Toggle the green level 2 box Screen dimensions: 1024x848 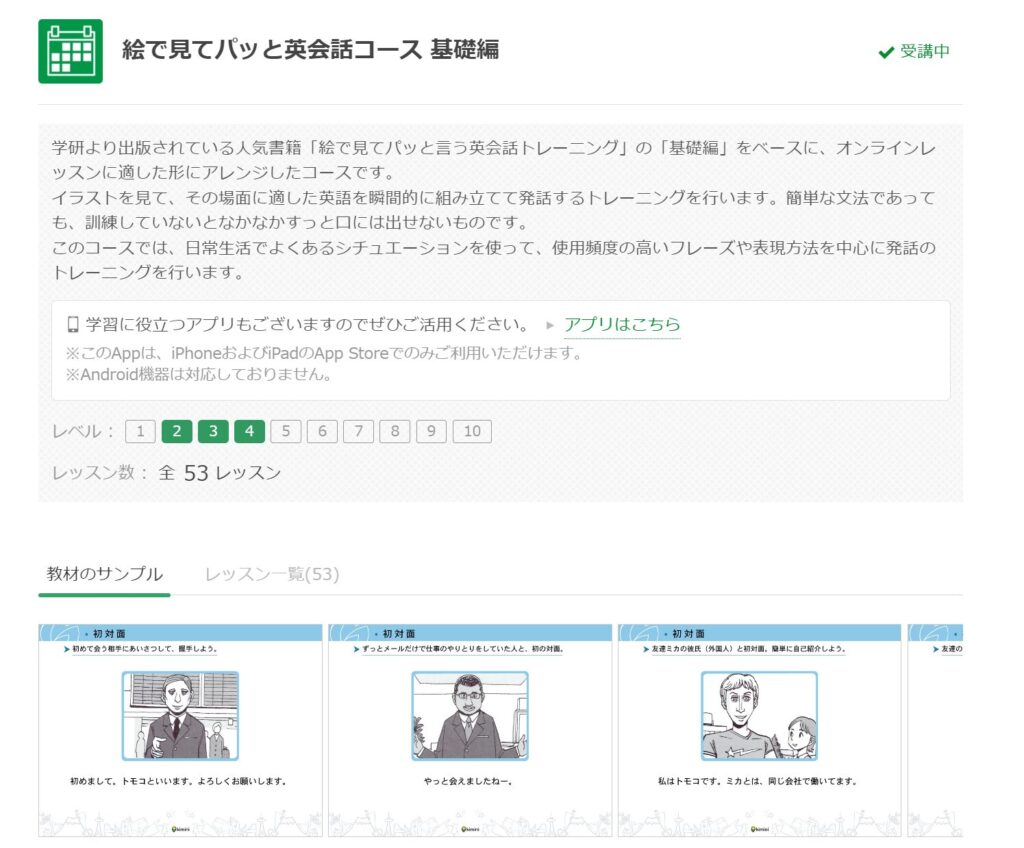point(176,432)
